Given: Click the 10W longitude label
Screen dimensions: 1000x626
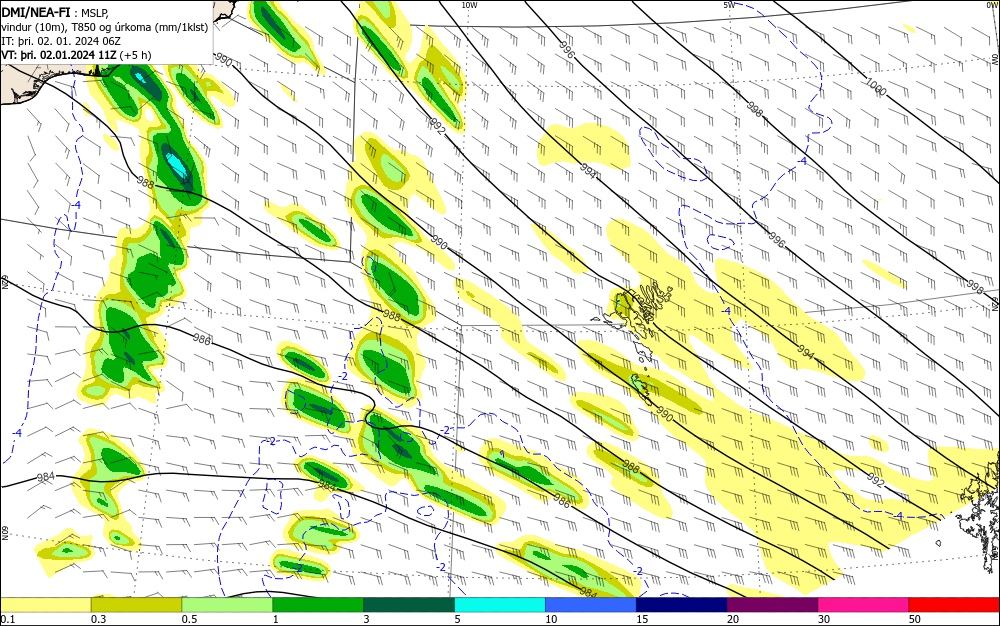Looking at the screenshot, I should [469, 5].
